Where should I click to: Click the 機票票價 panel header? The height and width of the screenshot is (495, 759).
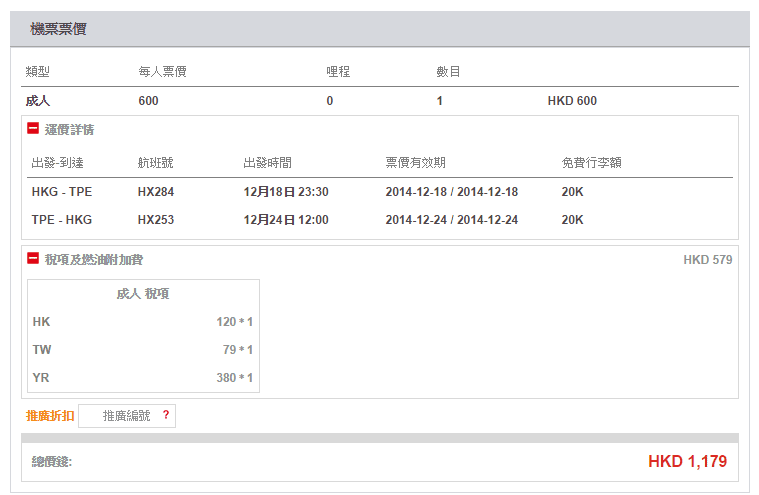pos(58,30)
